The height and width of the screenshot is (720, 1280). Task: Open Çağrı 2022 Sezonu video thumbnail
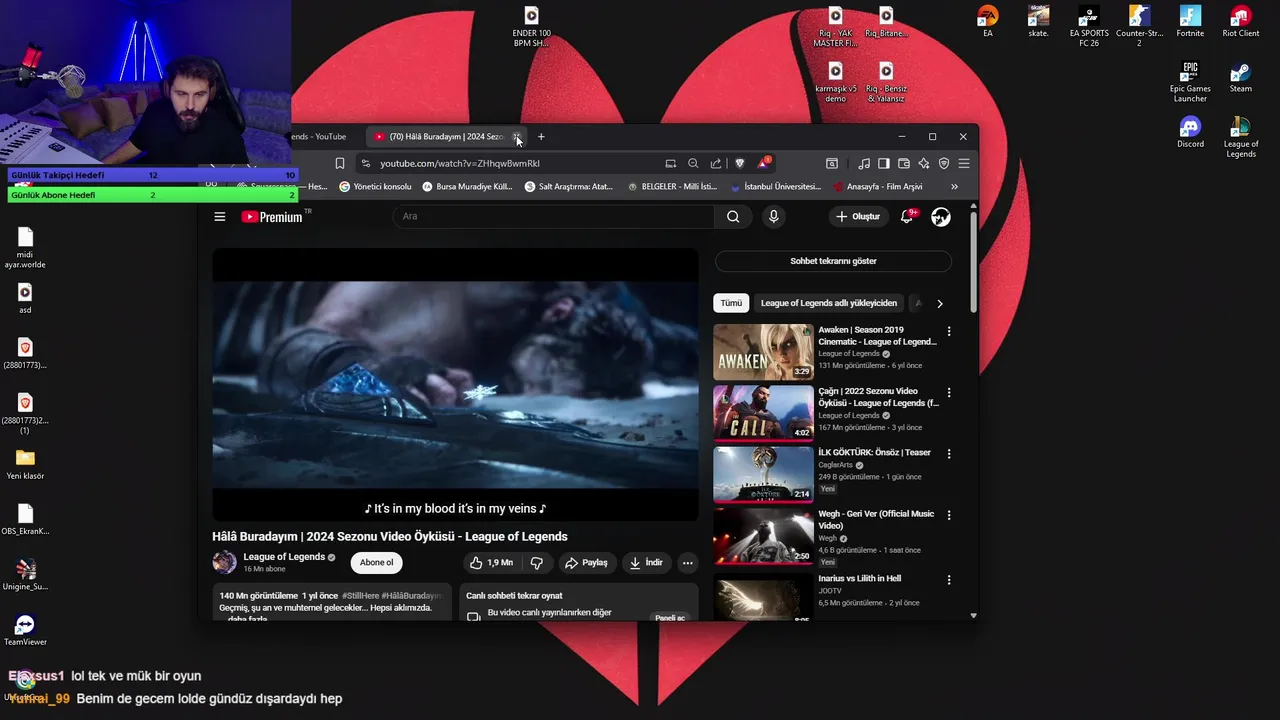(x=763, y=413)
